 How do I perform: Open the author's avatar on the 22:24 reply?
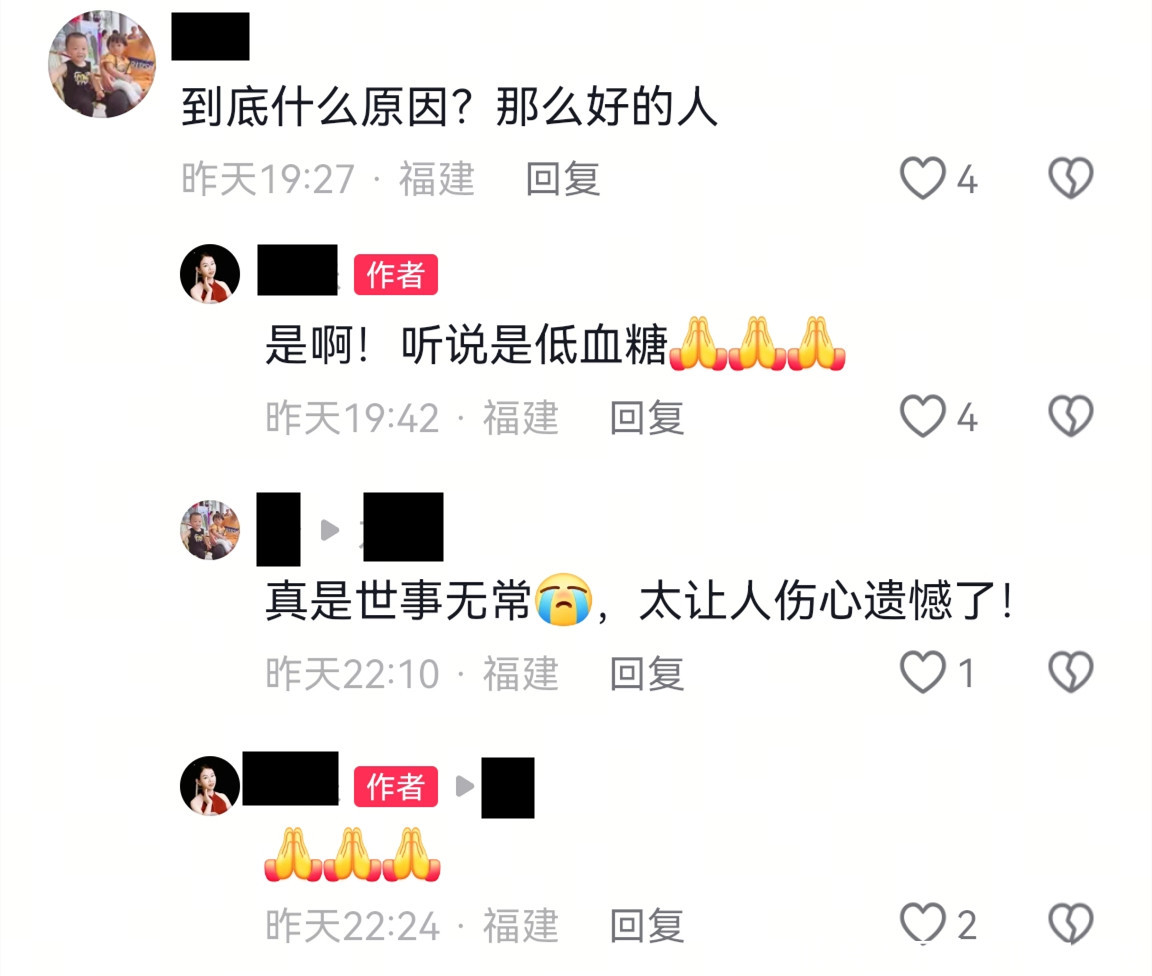(x=210, y=786)
